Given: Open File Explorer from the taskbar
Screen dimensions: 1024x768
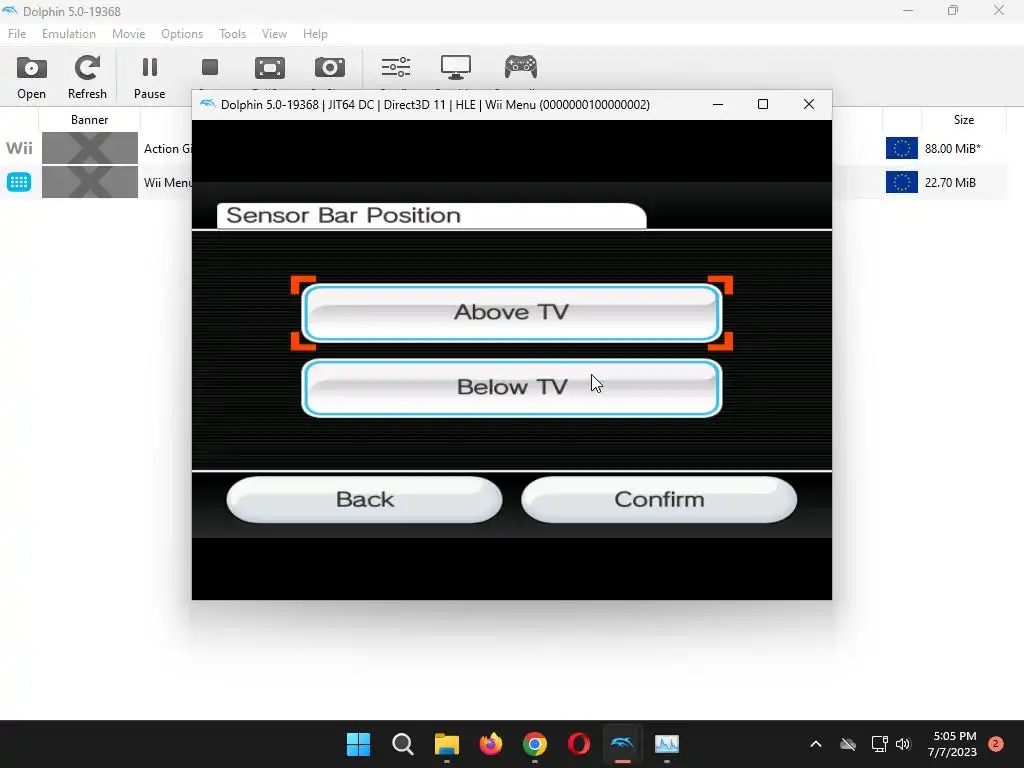Looking at the screenshot, I should [x=447, y=744].
